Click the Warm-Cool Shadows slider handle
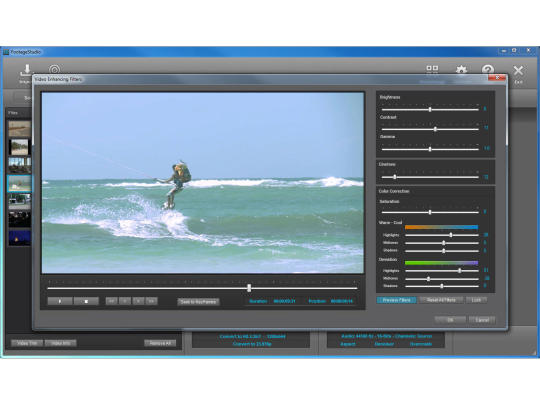 click(444, 251)
